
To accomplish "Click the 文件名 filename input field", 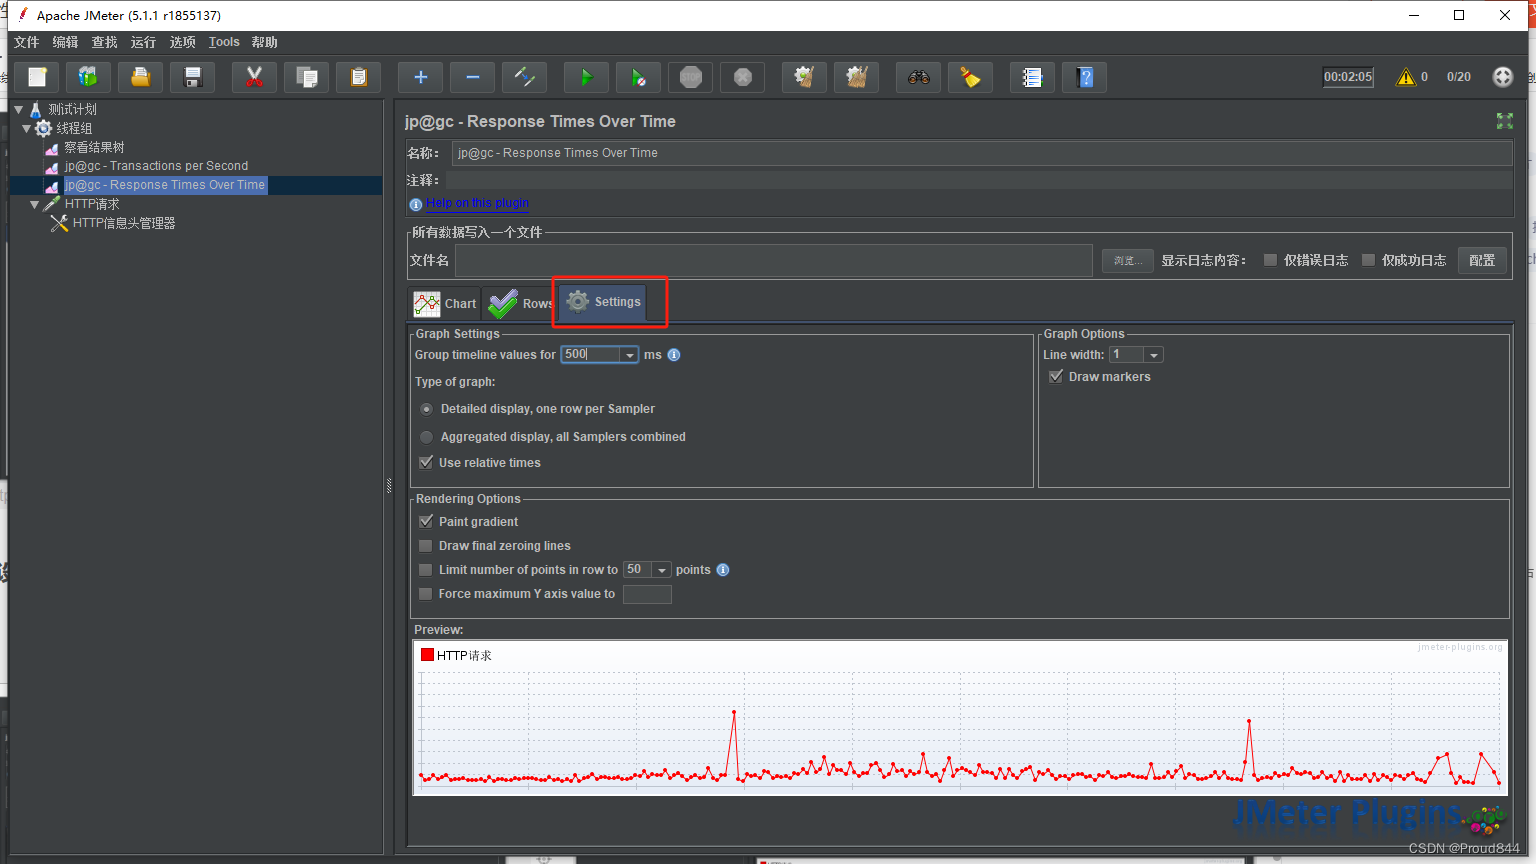I will click(774, 260).
